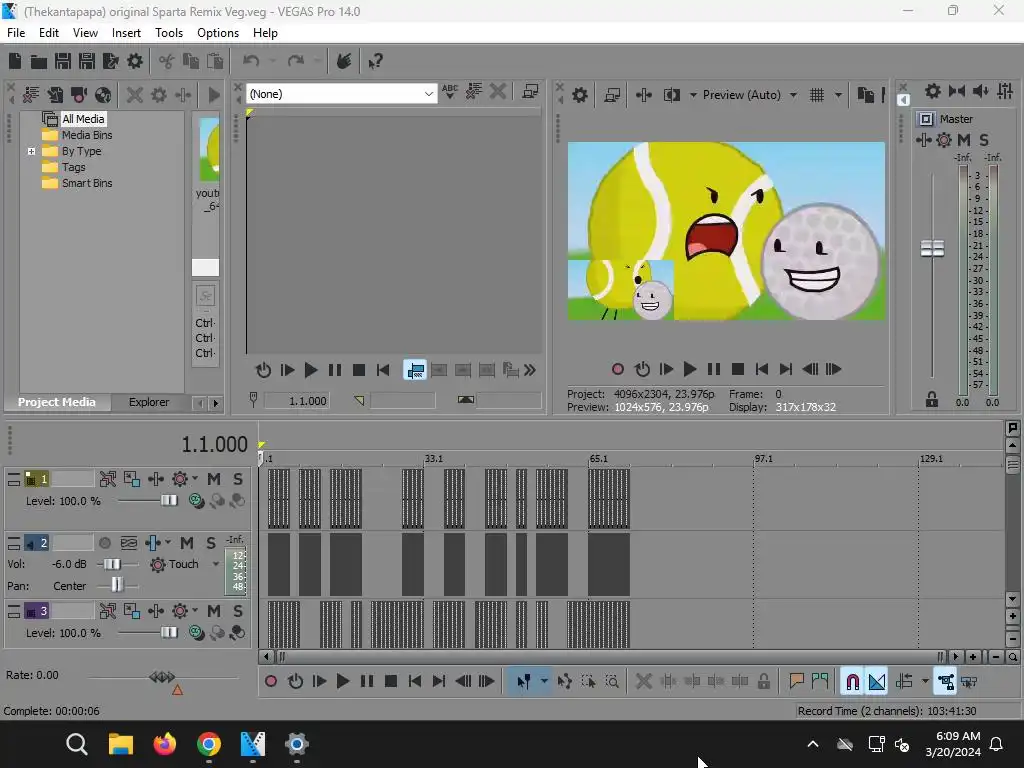The height and width of the screenshot is (768, 1024).
Task: Toggle Automatic Crossfades button
Action: point(876,682)
